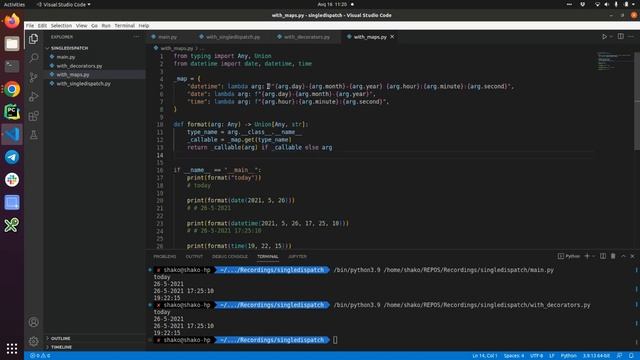Split the terminal panel
Image resolution: width=640 pixels, height=360 pixels.
pos(603,256)
